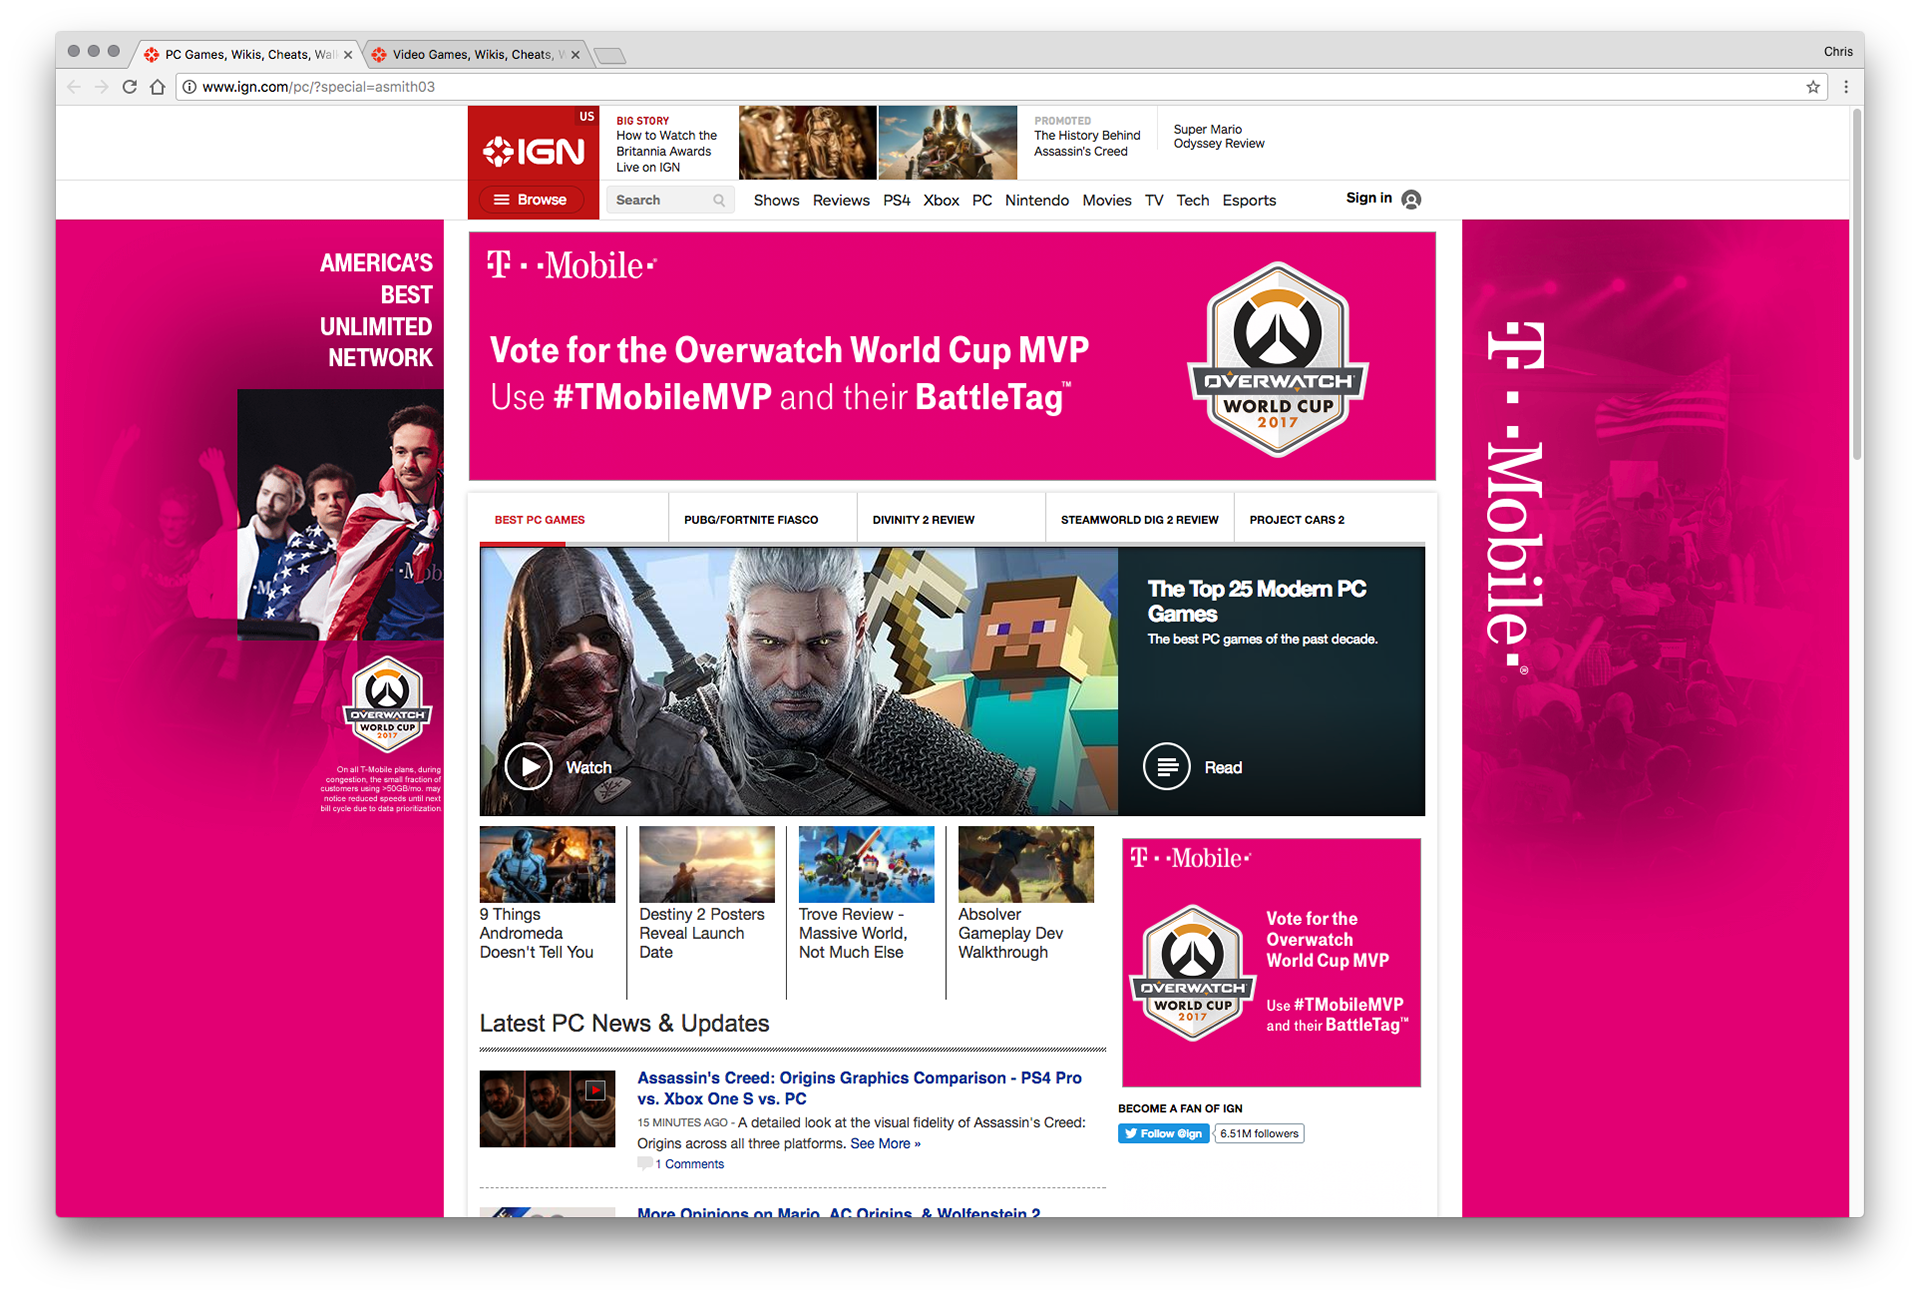
Task: Click the Destiny 2 article thumbnail
Action: [707, 864]
